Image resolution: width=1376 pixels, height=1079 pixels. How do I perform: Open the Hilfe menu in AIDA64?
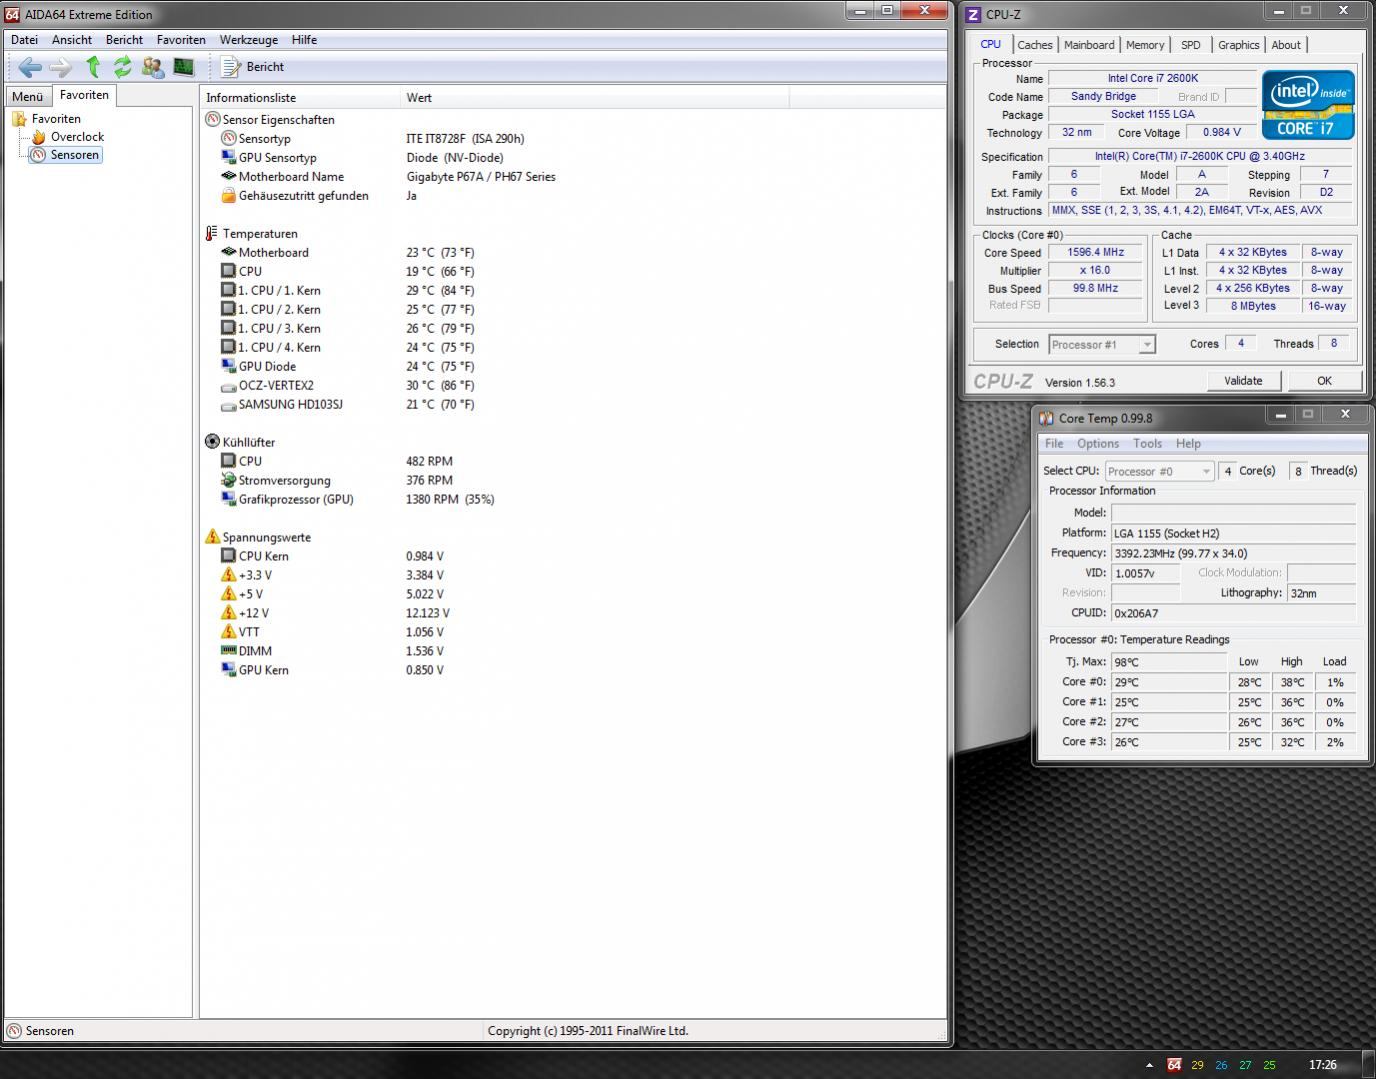(304, 40)
